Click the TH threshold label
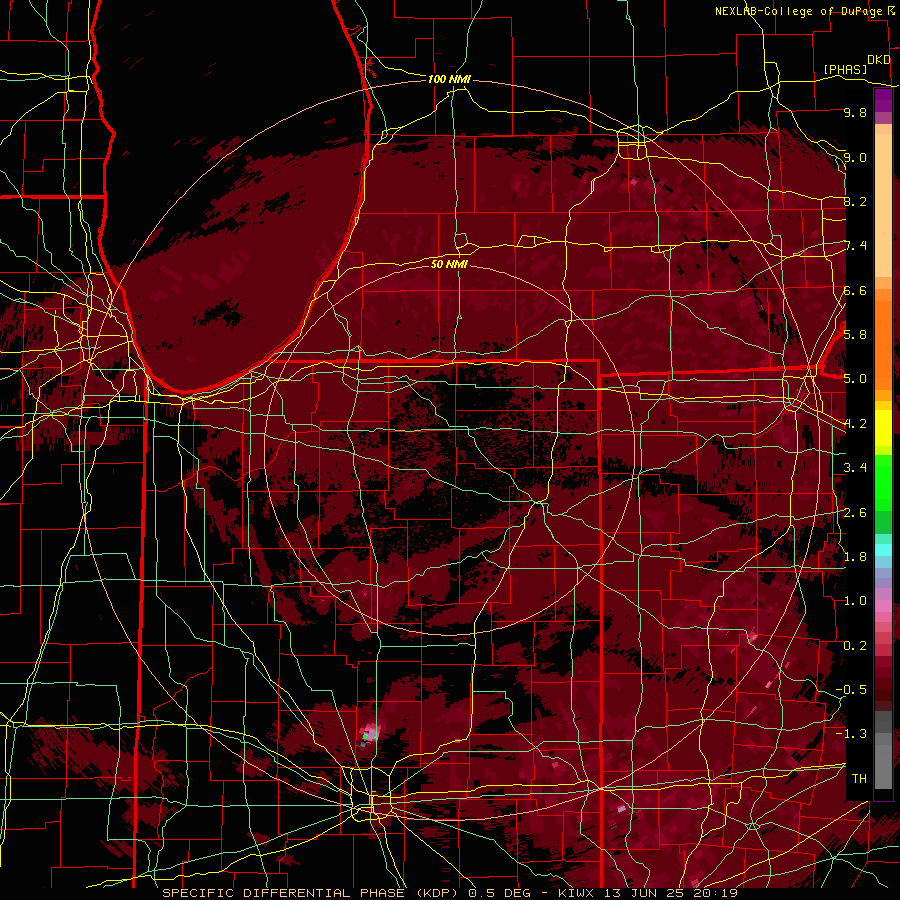Screen dimensions: 900x900 [x=859, y=779]
